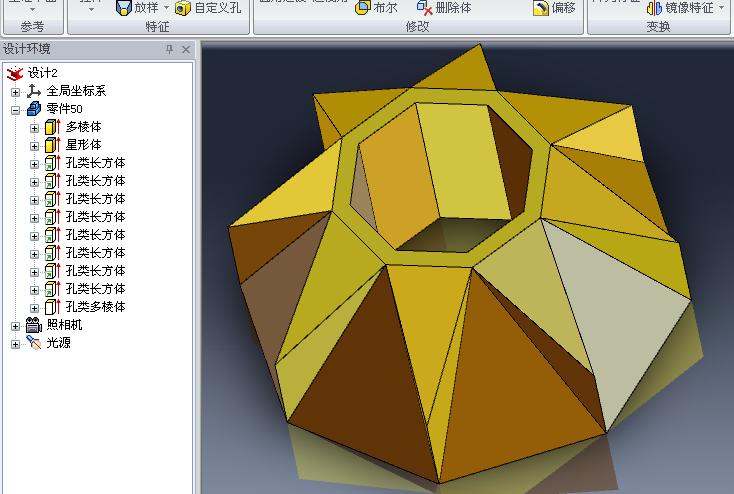The height and width of the screenshot is (494, 734).
Task: Collapse the 零件50 tree node
Action: 16,109
